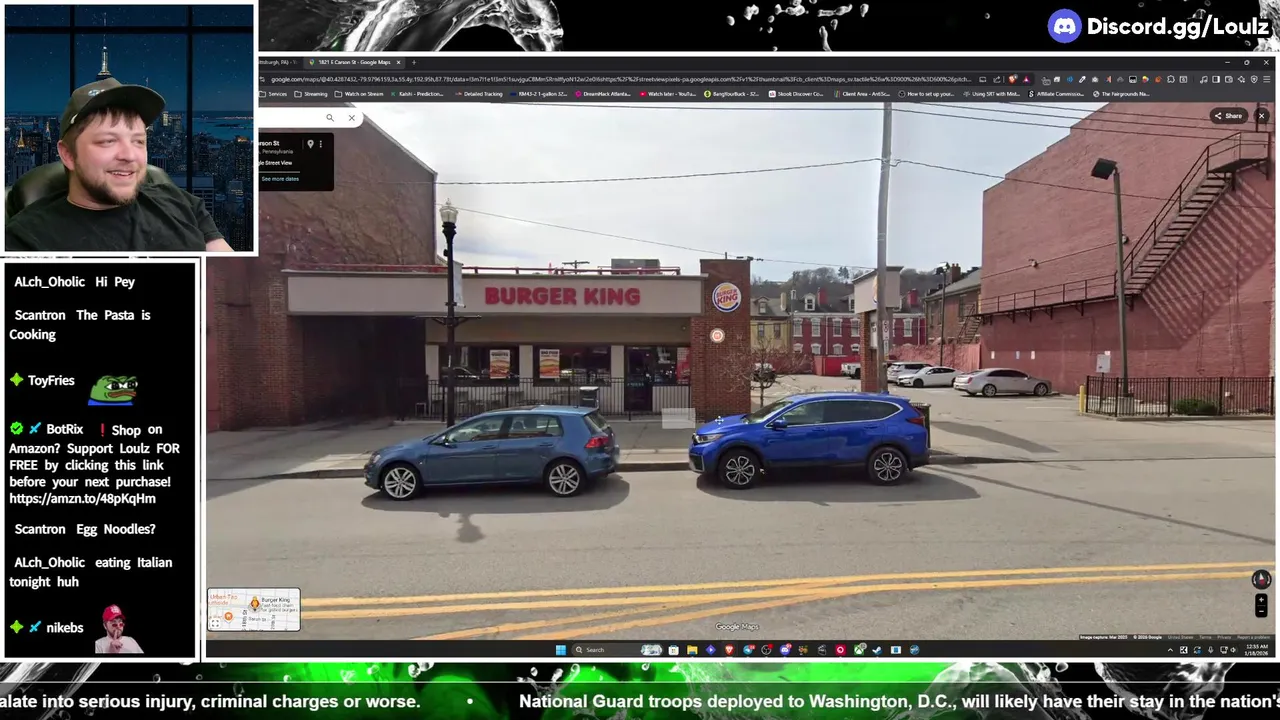Open the browser extensions puzzle icon
The height and width of the screenshot is (720, 1280).
coord(1171,79)
